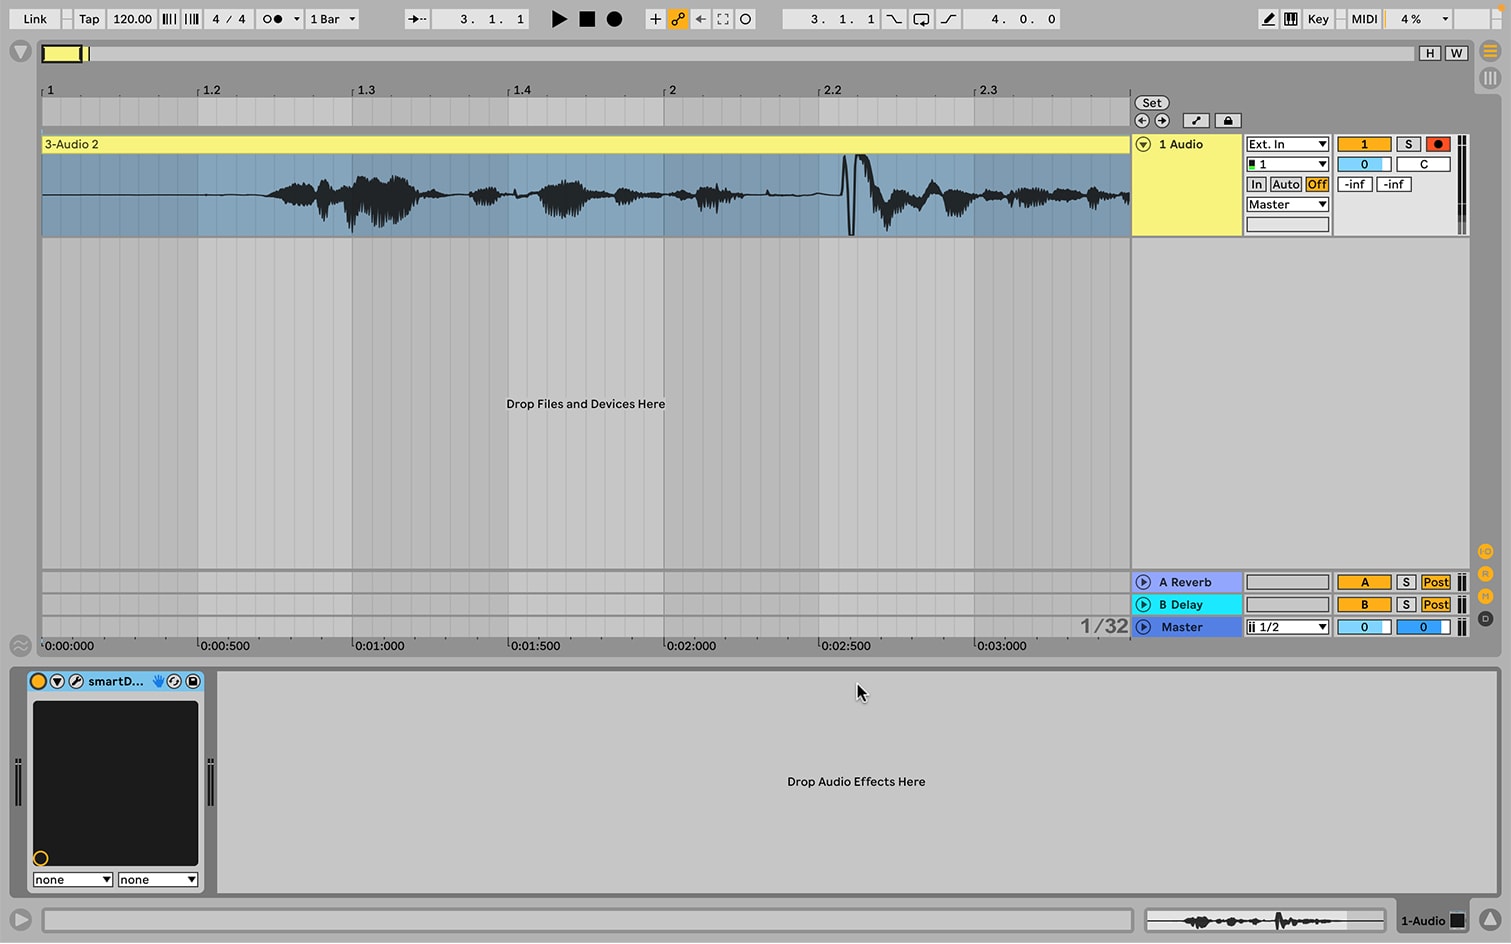Click the W optimize arrangement width button

(1456, 53)
